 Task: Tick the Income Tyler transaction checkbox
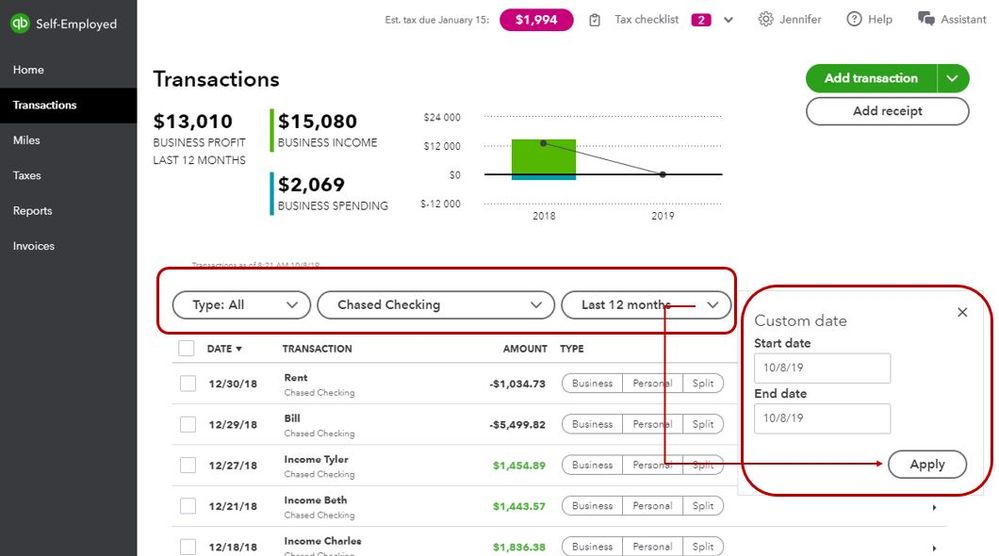[x=188, y=465]
